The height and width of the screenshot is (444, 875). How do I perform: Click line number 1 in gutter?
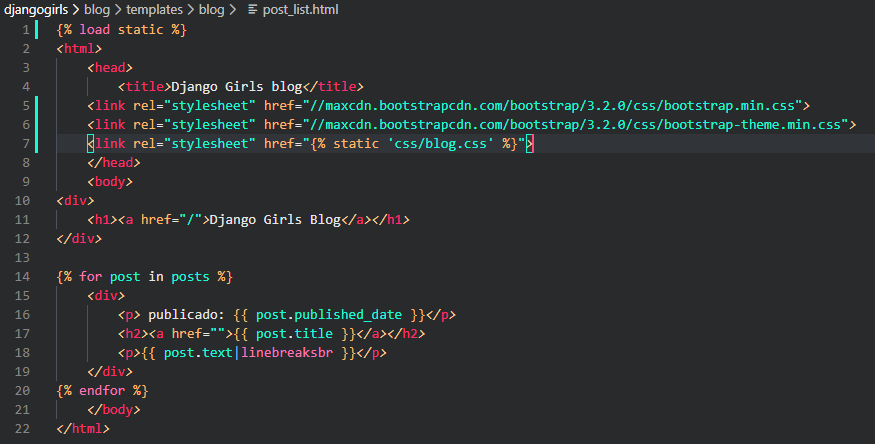26,30
